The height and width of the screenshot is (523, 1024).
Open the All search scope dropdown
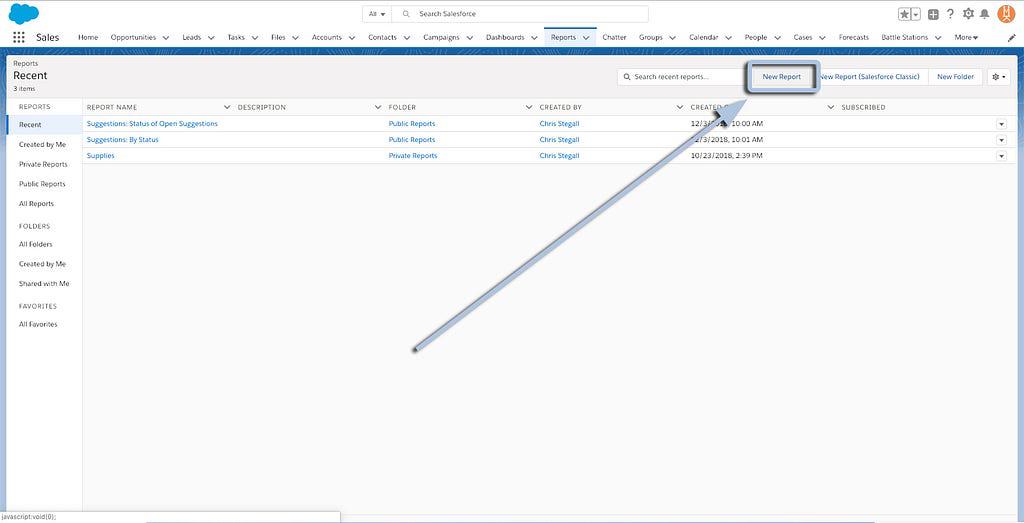click(x=377, y=14)
